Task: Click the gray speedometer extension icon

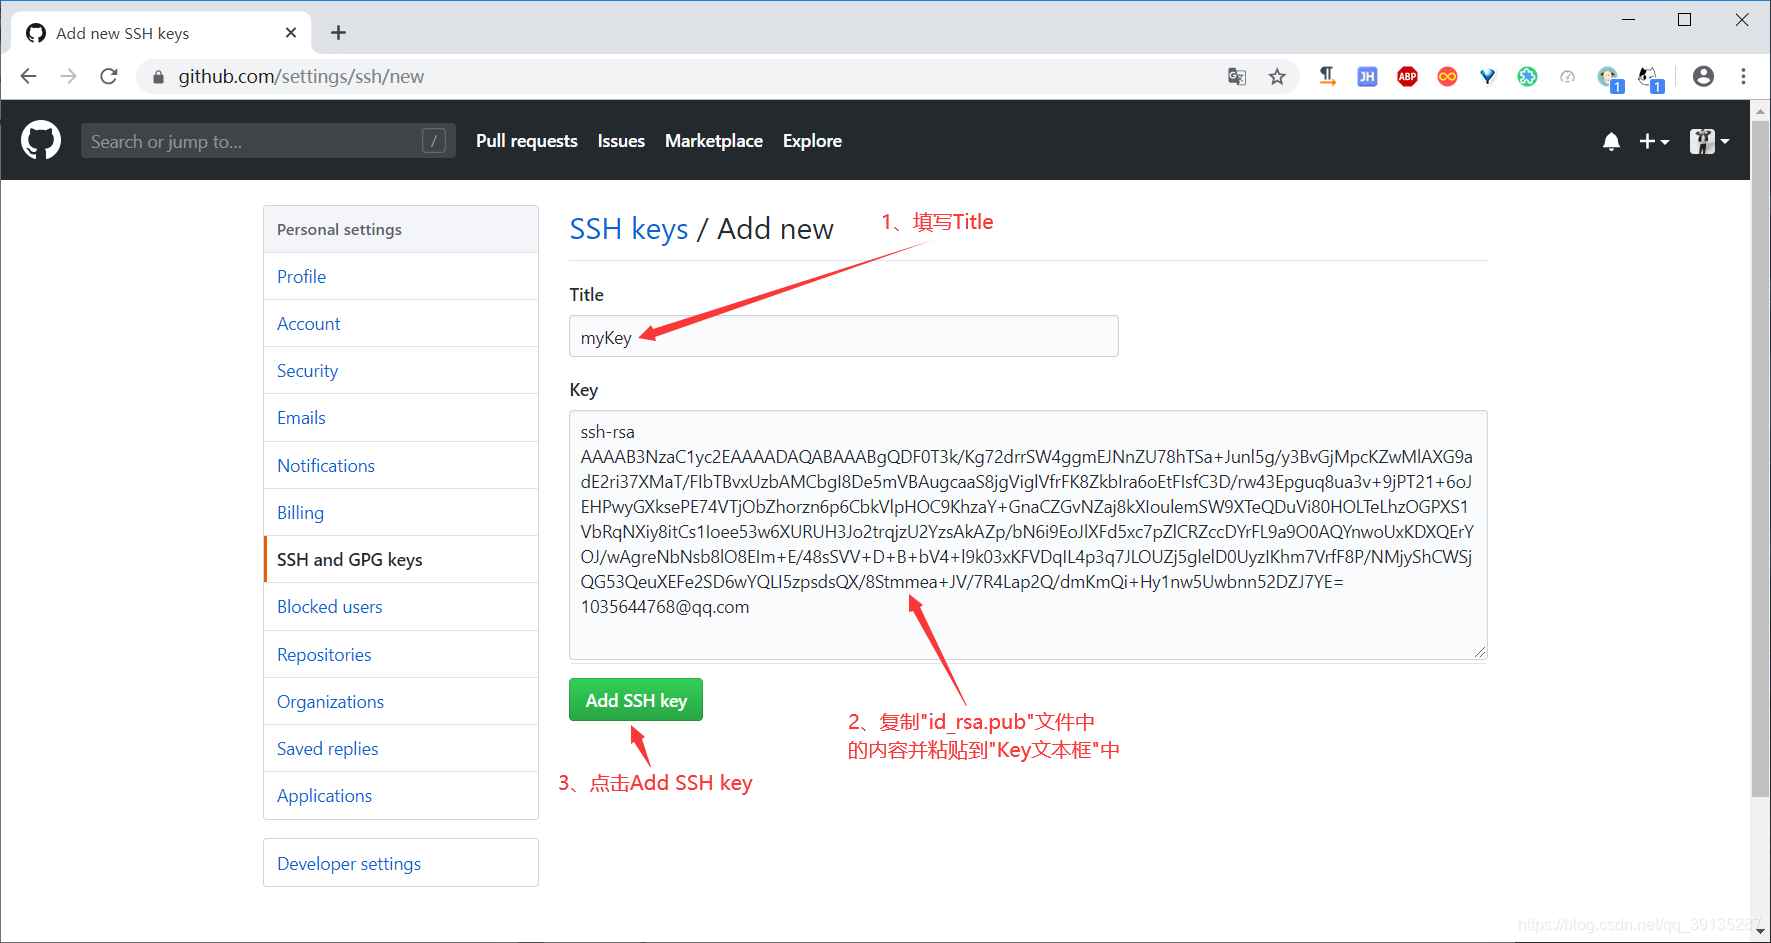Action: [x=1567, y=77]
